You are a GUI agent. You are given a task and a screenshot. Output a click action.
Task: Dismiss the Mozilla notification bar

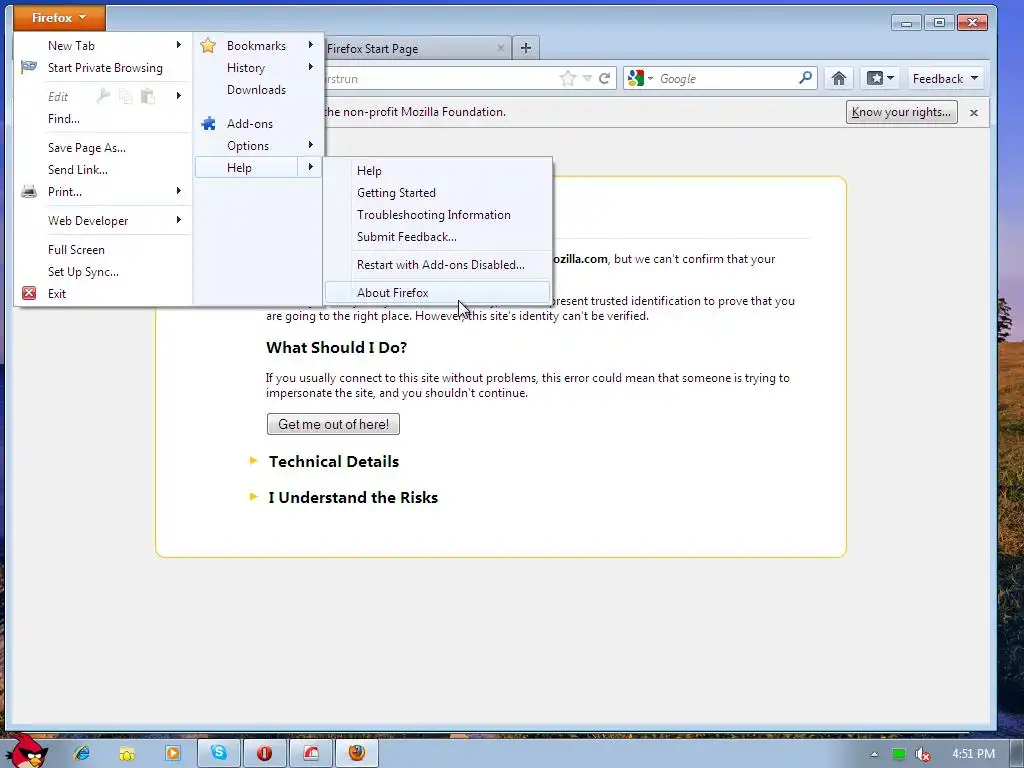[974, 113]
